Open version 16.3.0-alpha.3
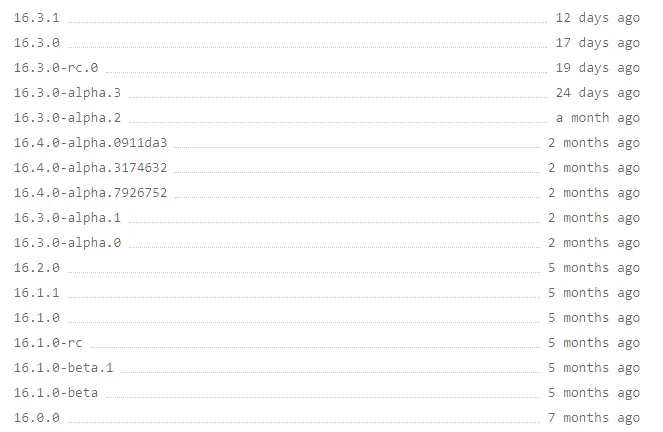Image resolution: width=663 pixels, height=432 pixels. click(x=67, y=93)
